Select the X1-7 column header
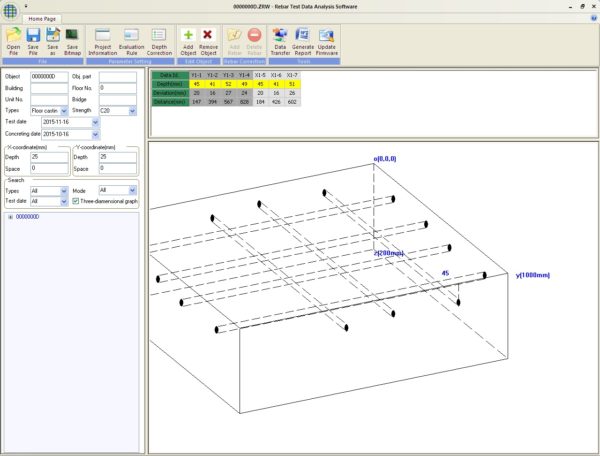The width and height of the screenshot is (600, 456). (292, 75)
